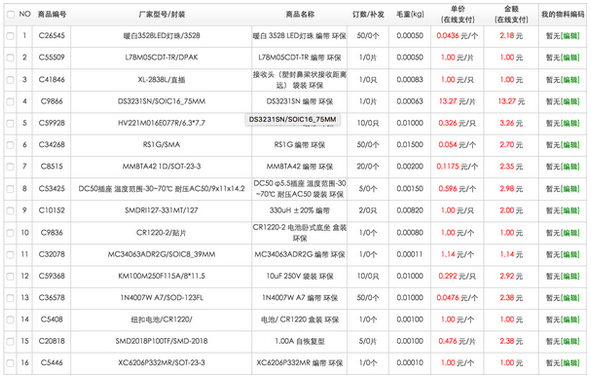
Task: Select the MMBTA42 1D/SOT-23-3 cell
Action: coord(162,167)
